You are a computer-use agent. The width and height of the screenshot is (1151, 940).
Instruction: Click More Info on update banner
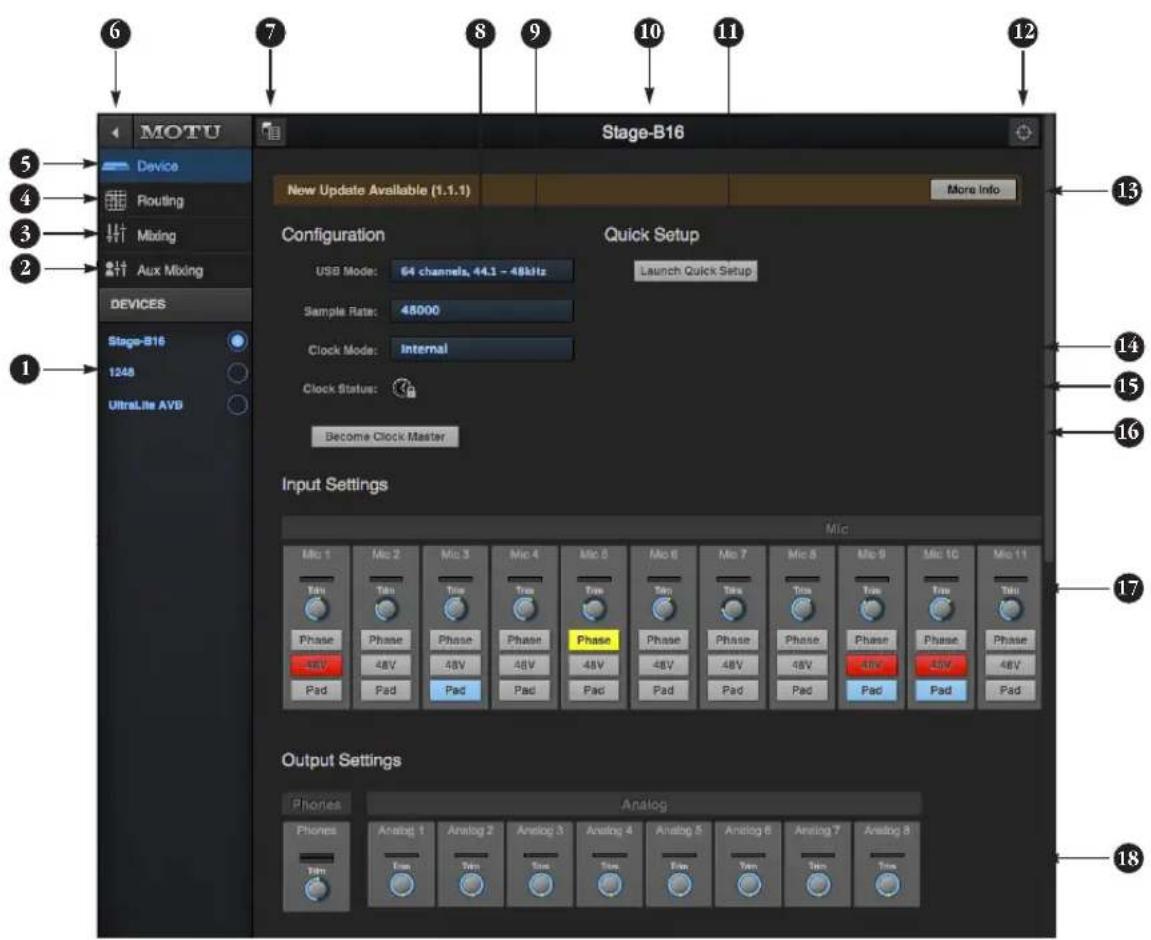tap(973, 189)
